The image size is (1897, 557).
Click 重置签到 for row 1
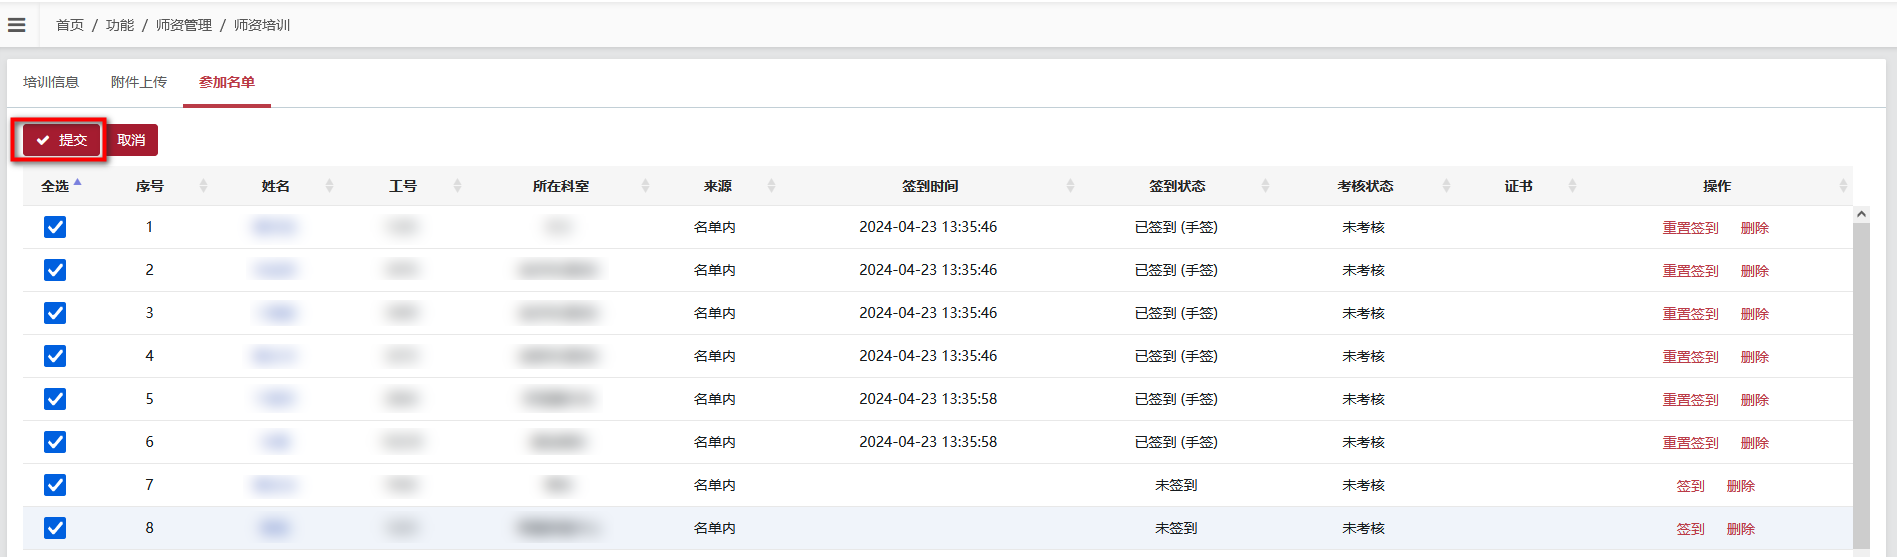[1690, 228]
